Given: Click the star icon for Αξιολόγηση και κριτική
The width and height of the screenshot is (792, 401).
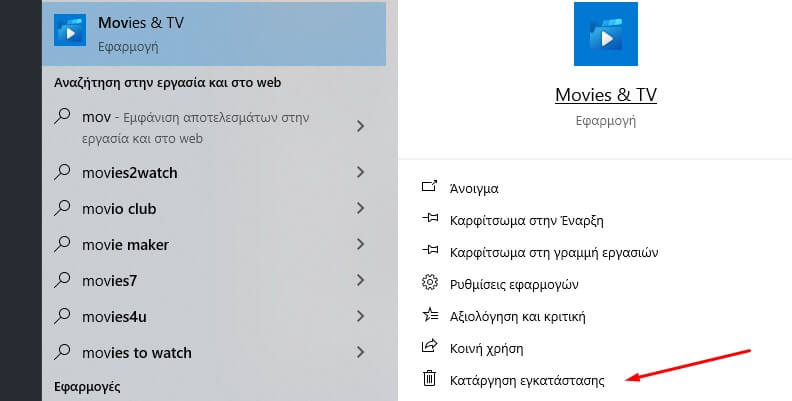Looking at the screenshot, I should (430, 316).
